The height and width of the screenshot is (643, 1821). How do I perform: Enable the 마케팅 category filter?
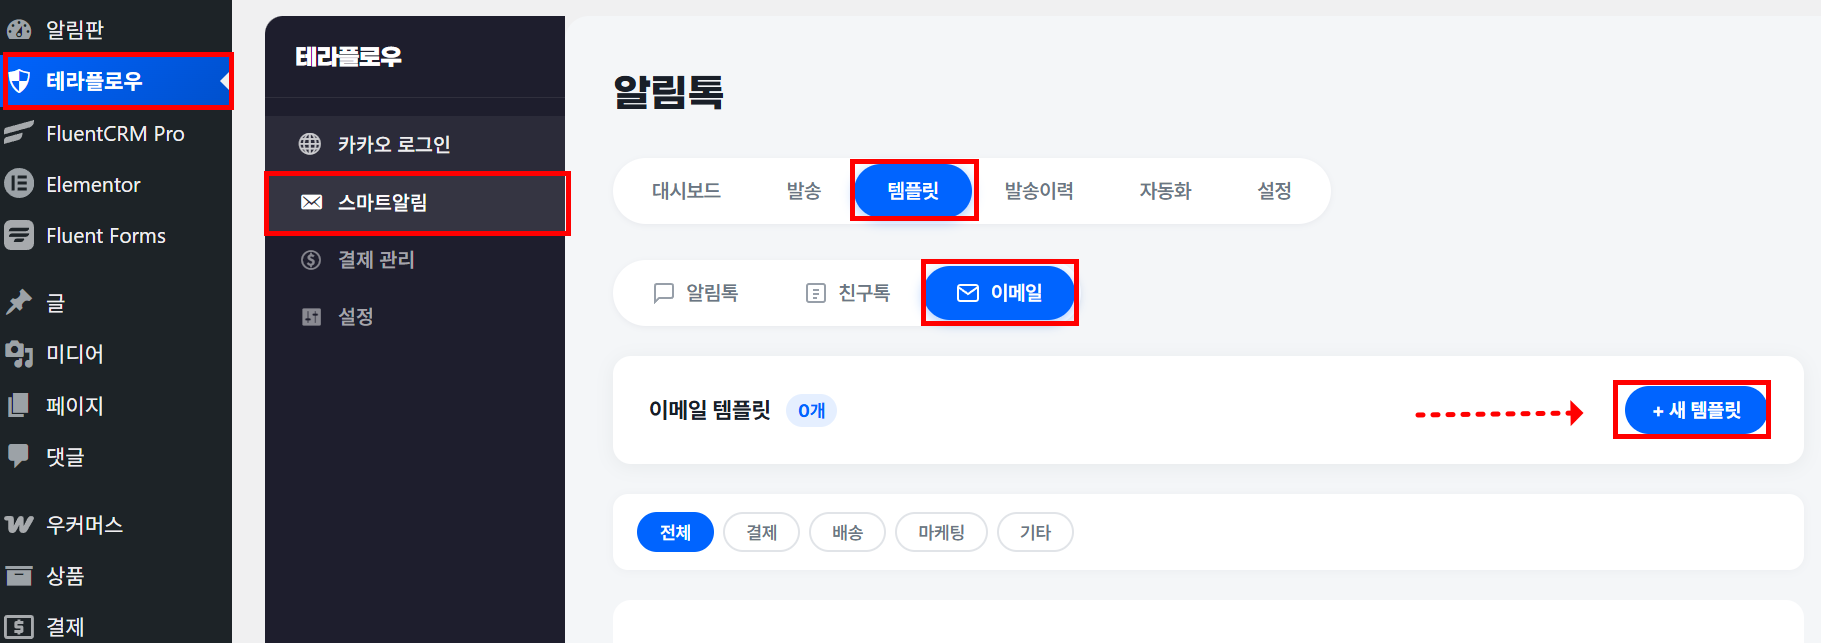click(x=940, y=532)
